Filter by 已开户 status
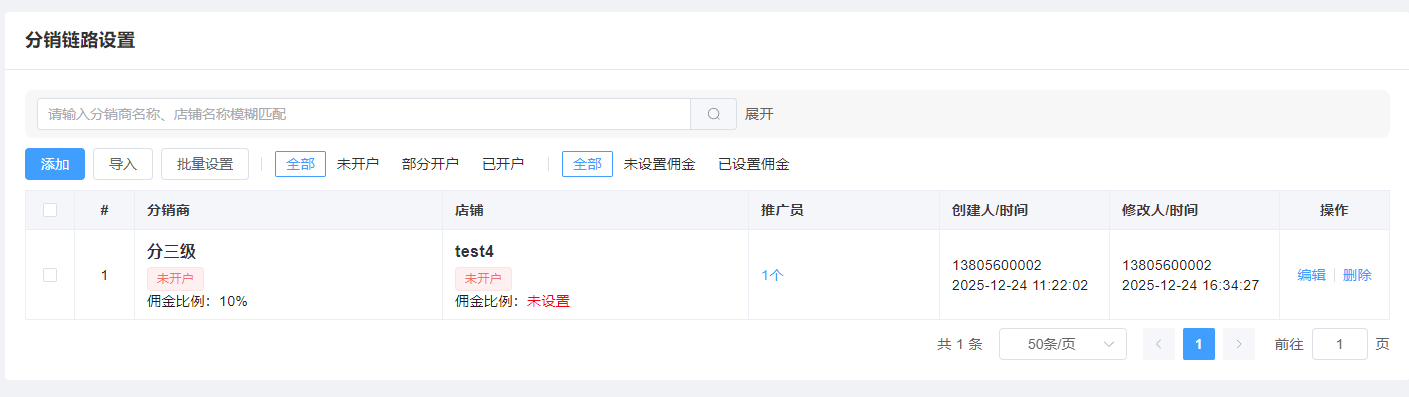This screenshot has width=1409, height=397. 503,164
